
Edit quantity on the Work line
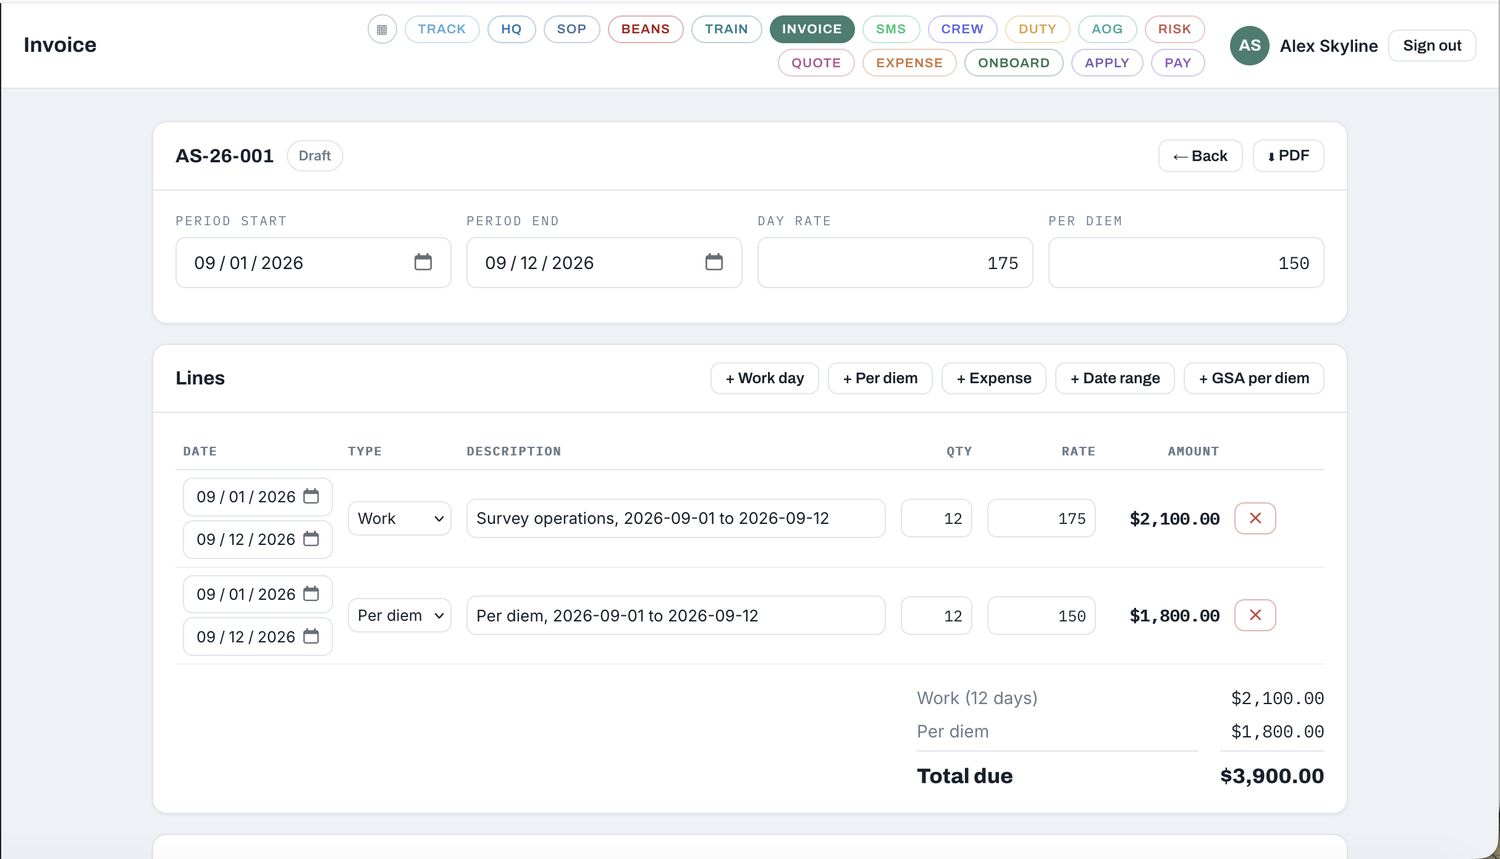pos(936,518)
